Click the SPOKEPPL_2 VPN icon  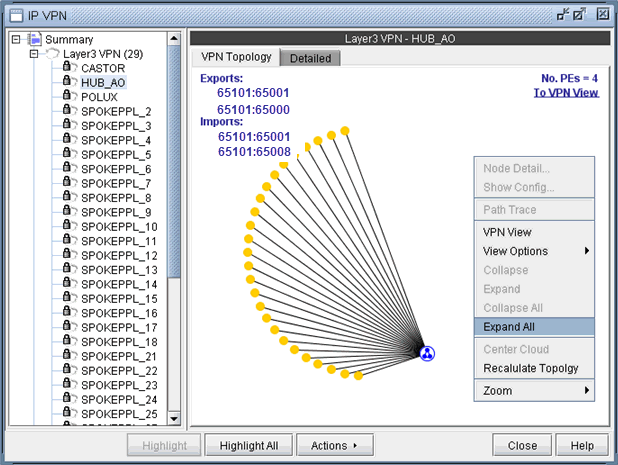(x=70, y=111)
